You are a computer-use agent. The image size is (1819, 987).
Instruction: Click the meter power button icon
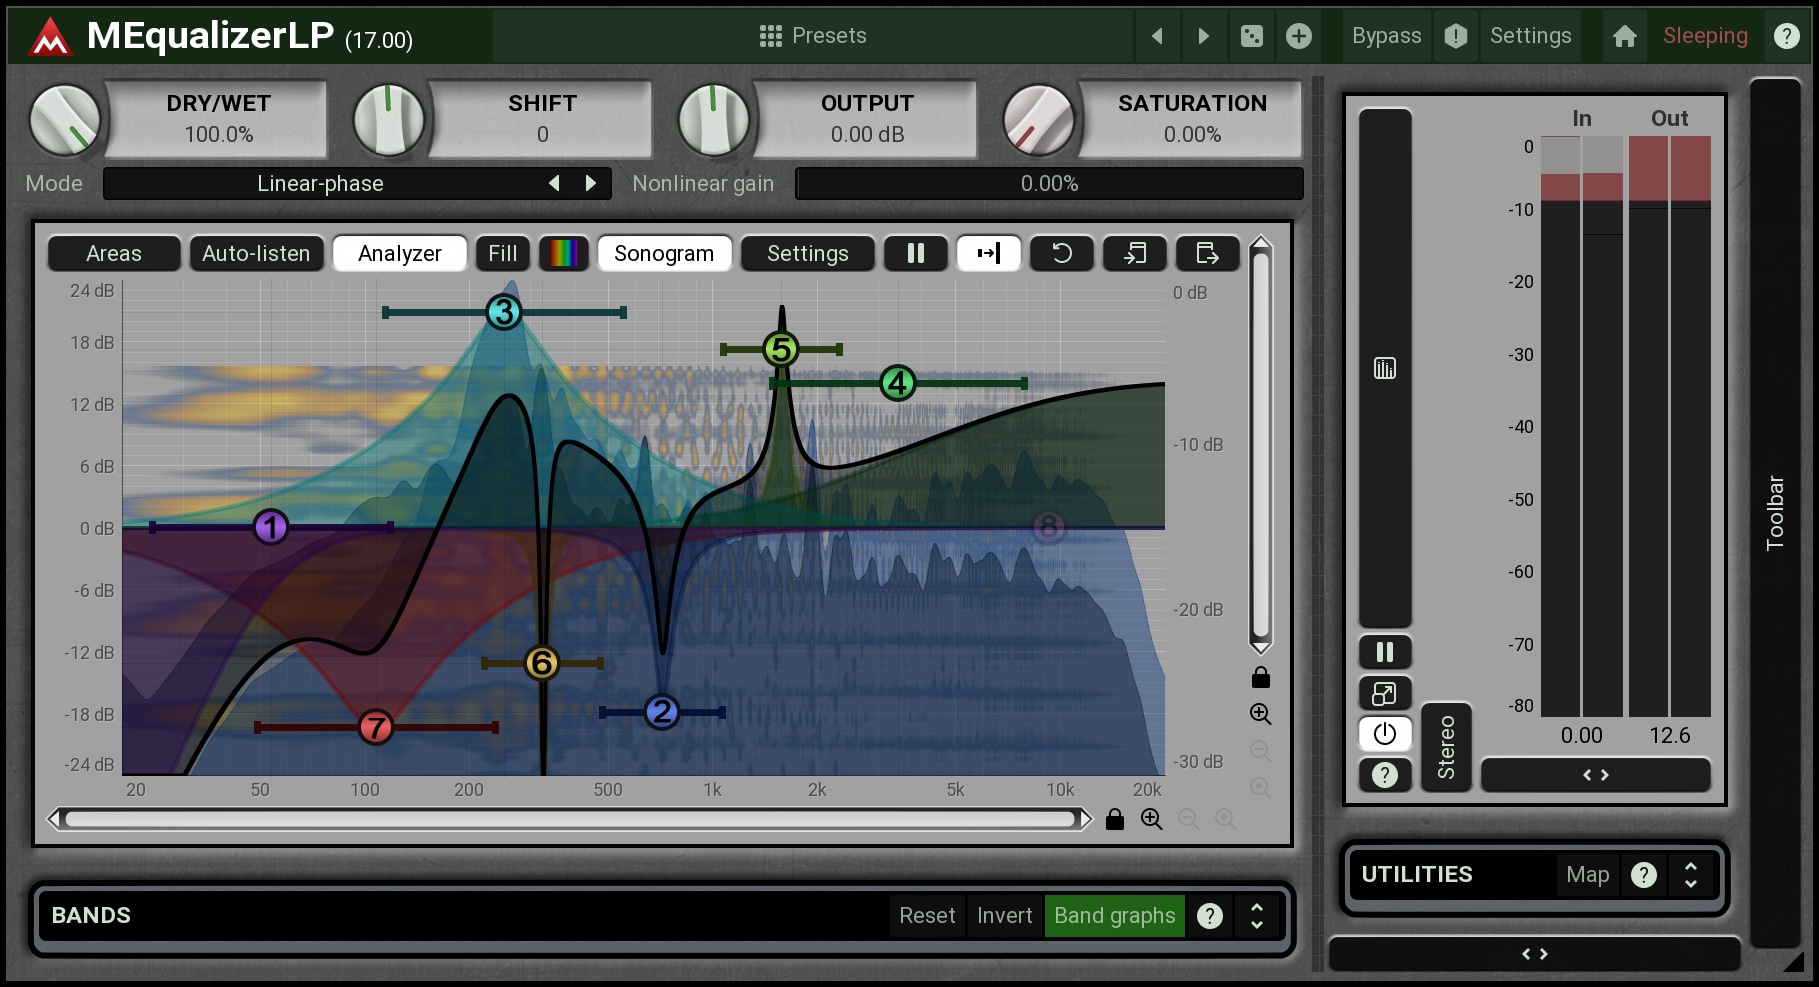[x=1384, y=734]
